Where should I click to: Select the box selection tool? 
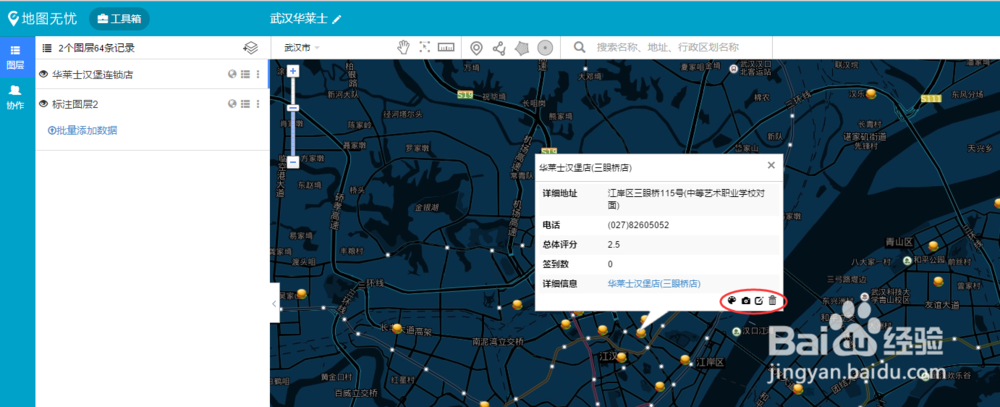point(425,48)
